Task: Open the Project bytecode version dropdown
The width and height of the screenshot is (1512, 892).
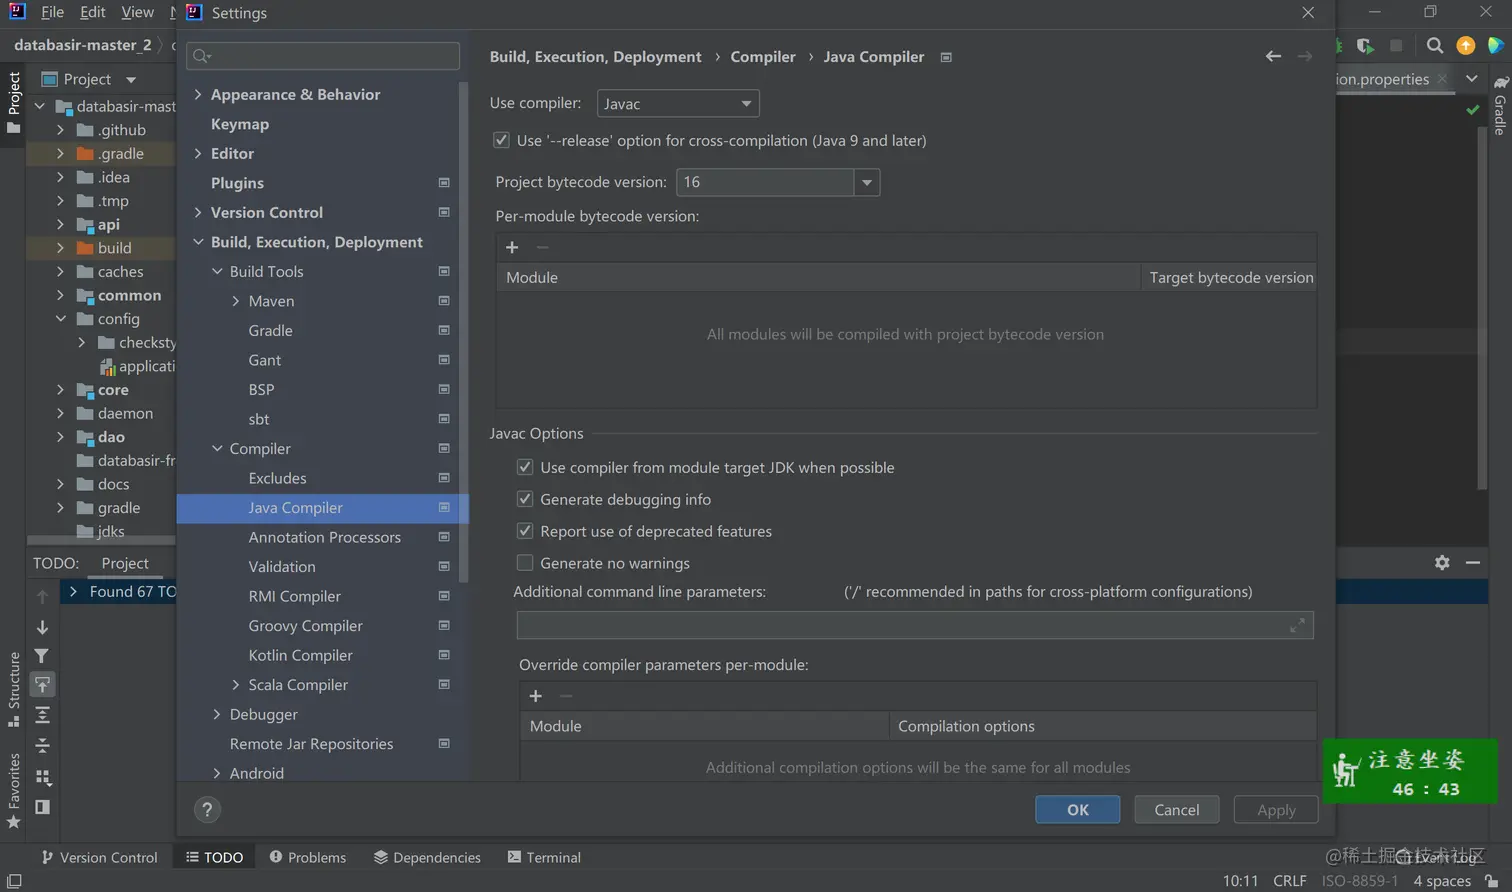Action: [866, 183]
